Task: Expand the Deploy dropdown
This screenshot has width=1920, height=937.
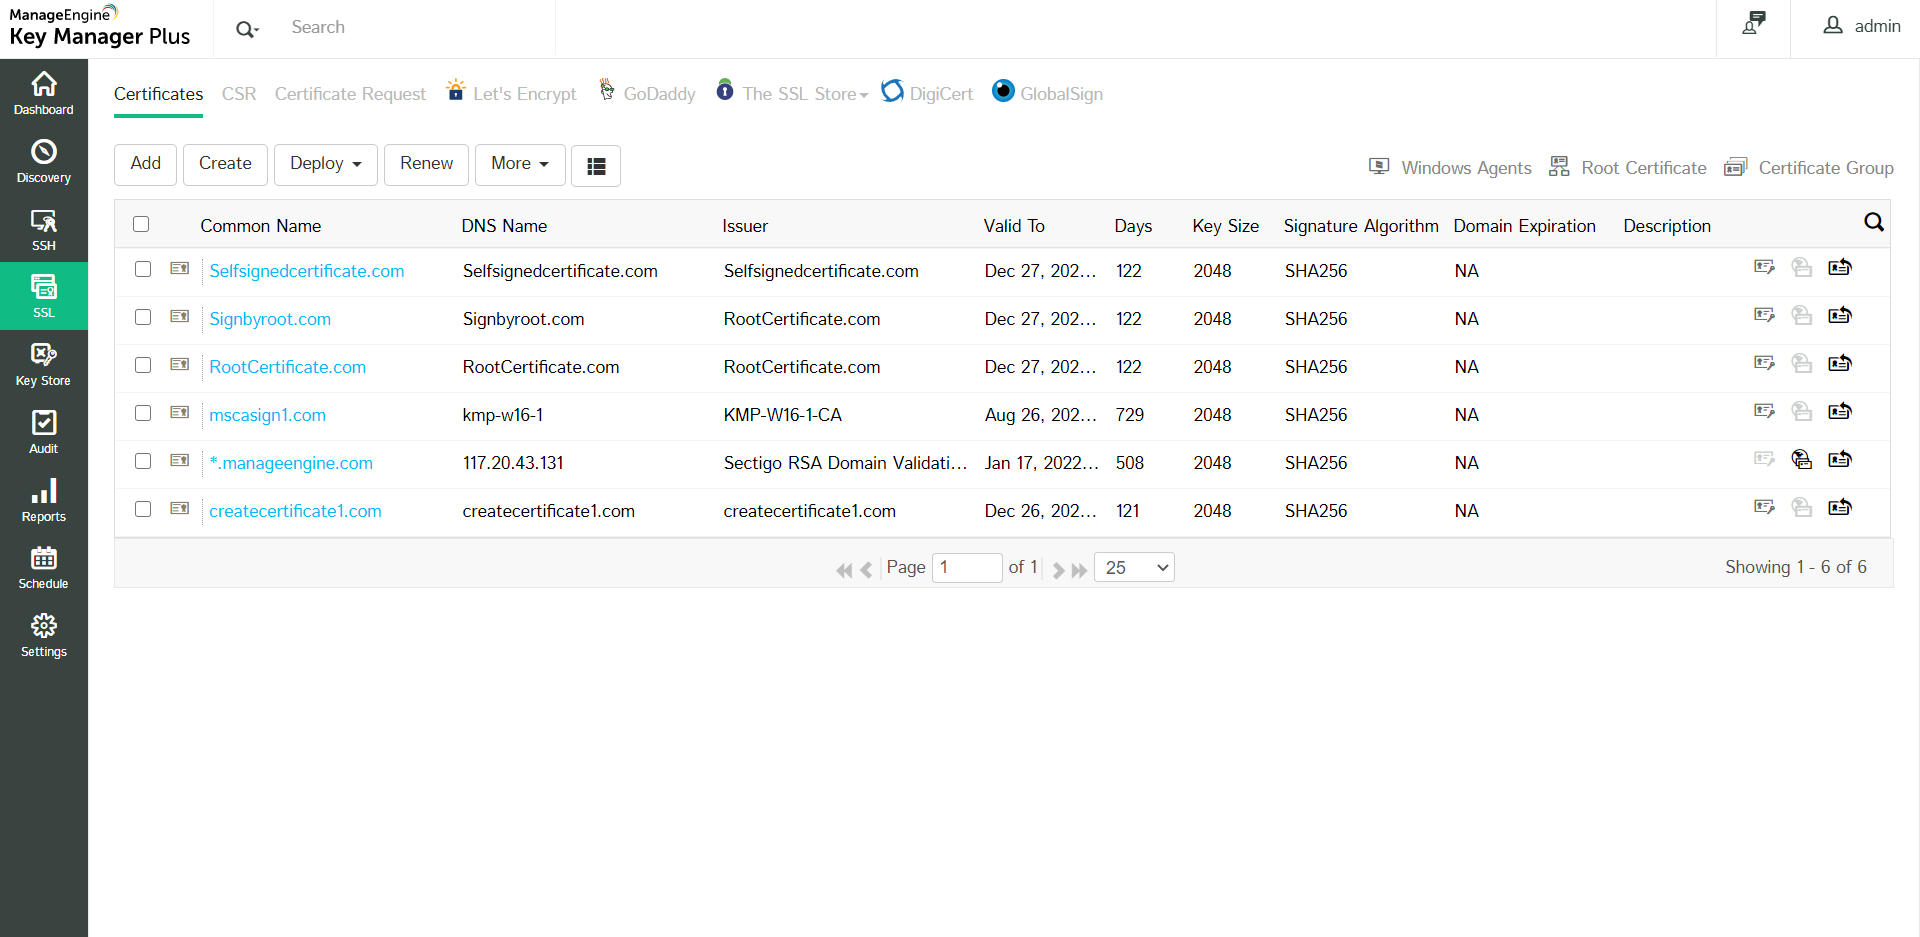Action: [x=325, y=164]
